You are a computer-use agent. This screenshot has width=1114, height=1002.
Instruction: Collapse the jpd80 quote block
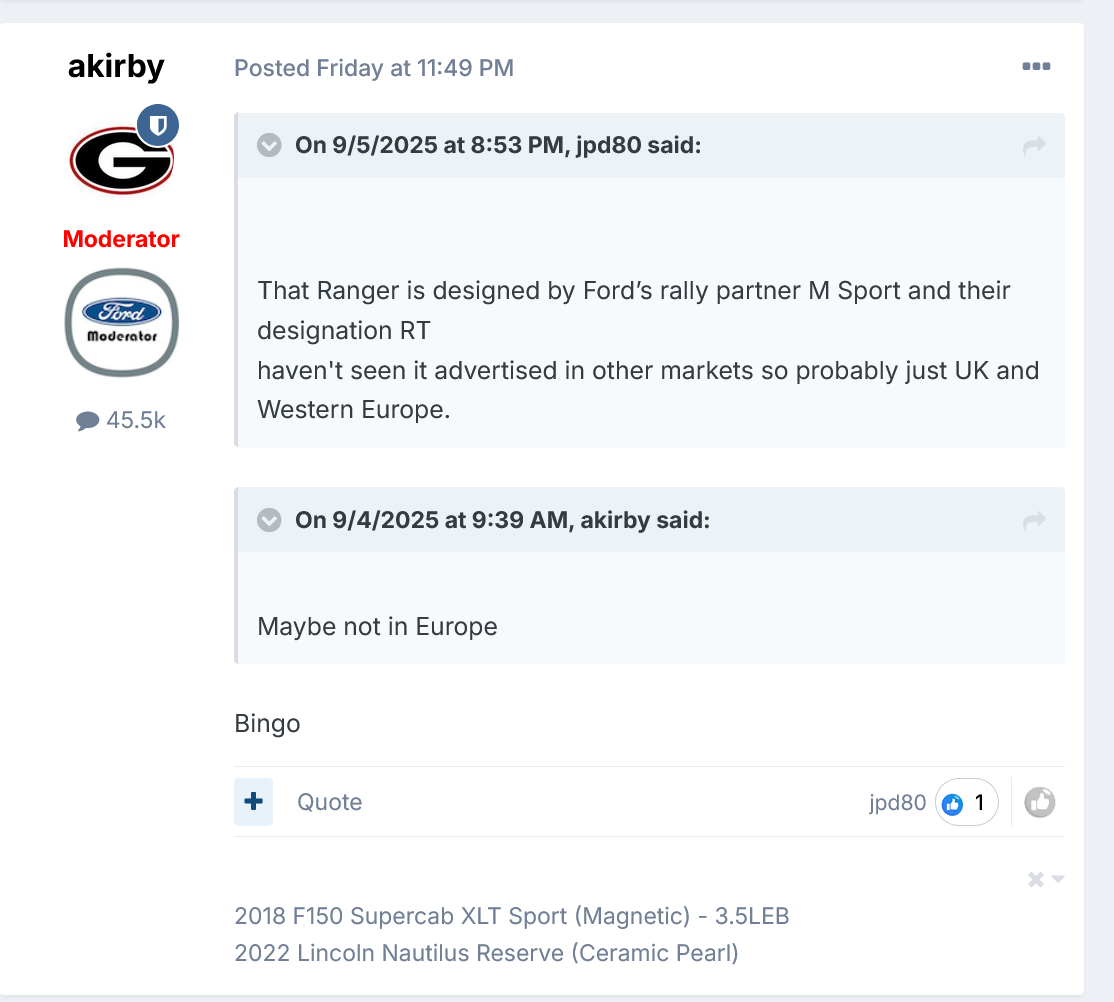(x=269, y=145)
